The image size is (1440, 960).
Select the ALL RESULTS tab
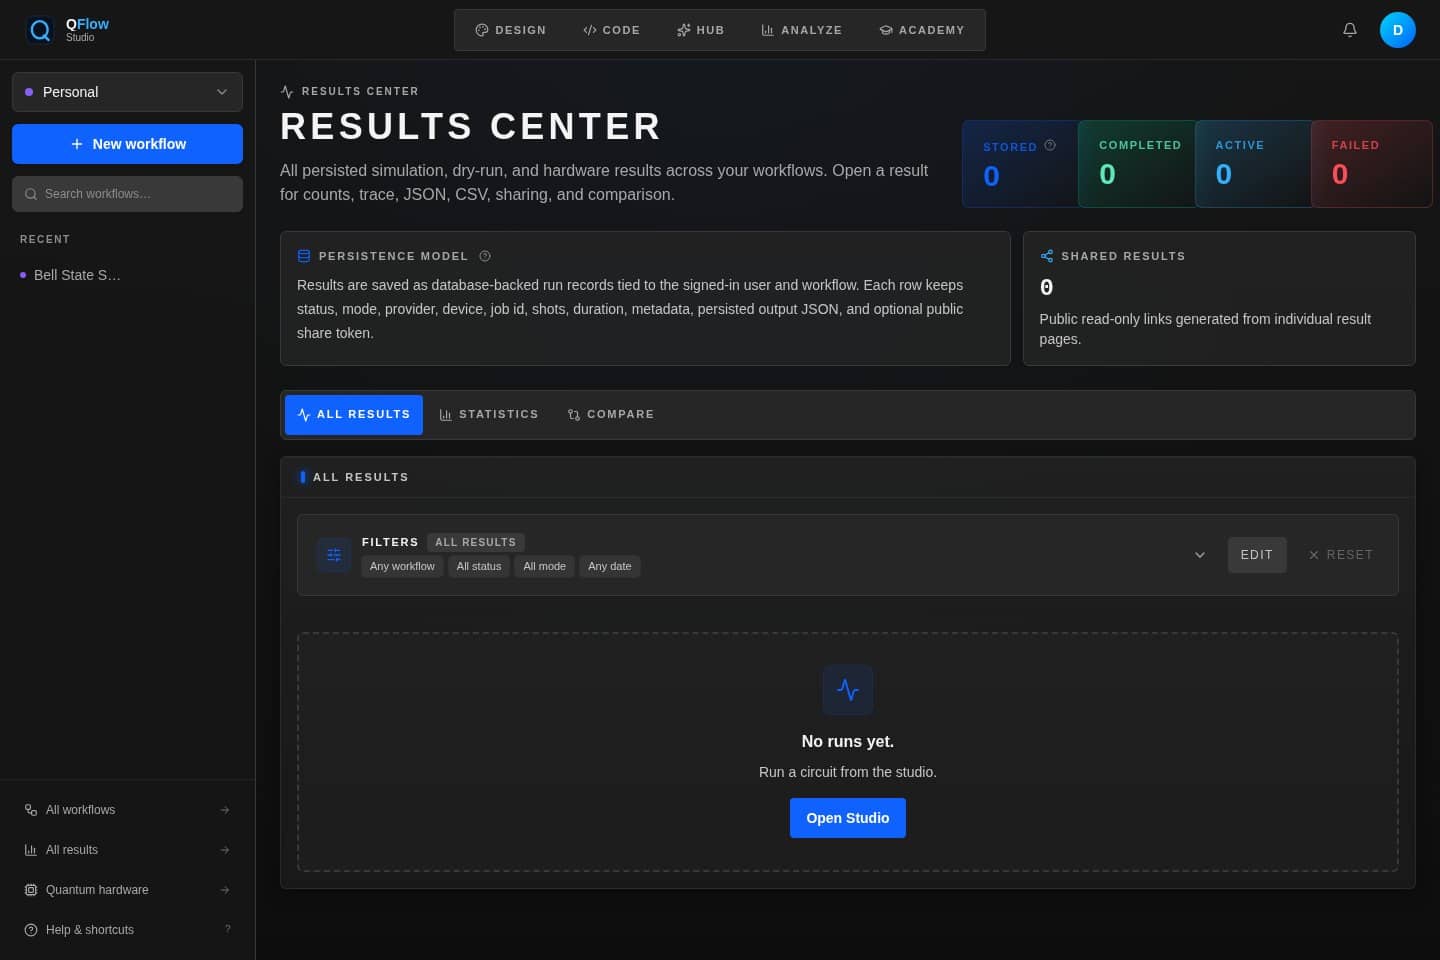tap(354, 415)
